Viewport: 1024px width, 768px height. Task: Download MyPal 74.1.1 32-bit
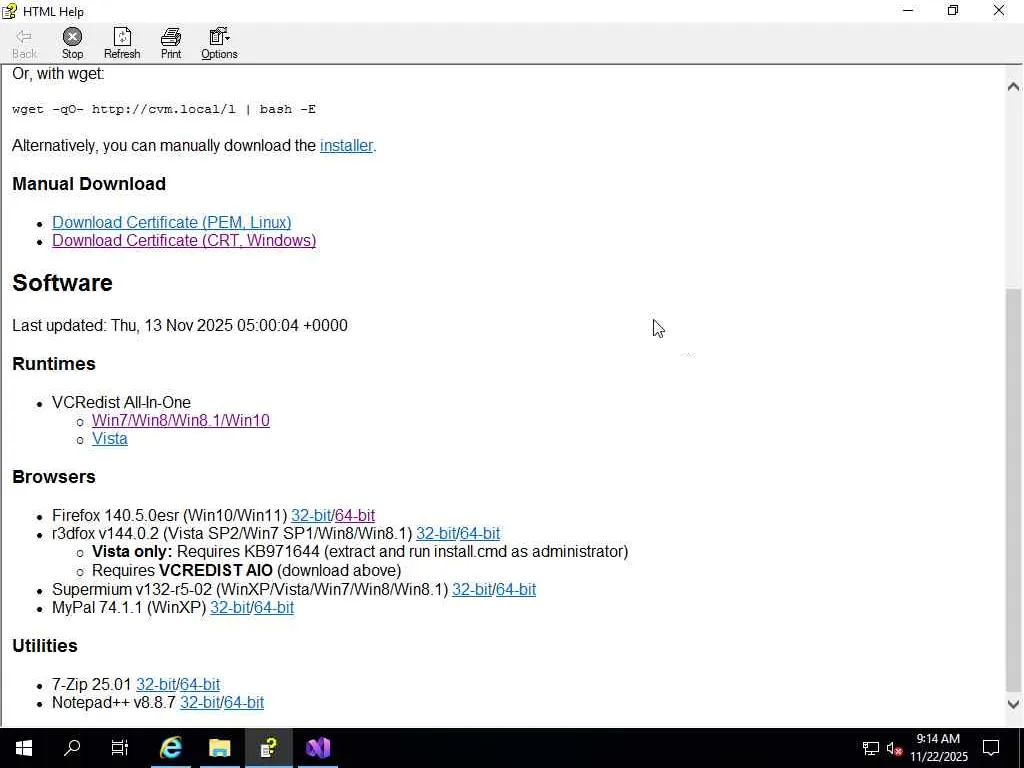(230, 608)
